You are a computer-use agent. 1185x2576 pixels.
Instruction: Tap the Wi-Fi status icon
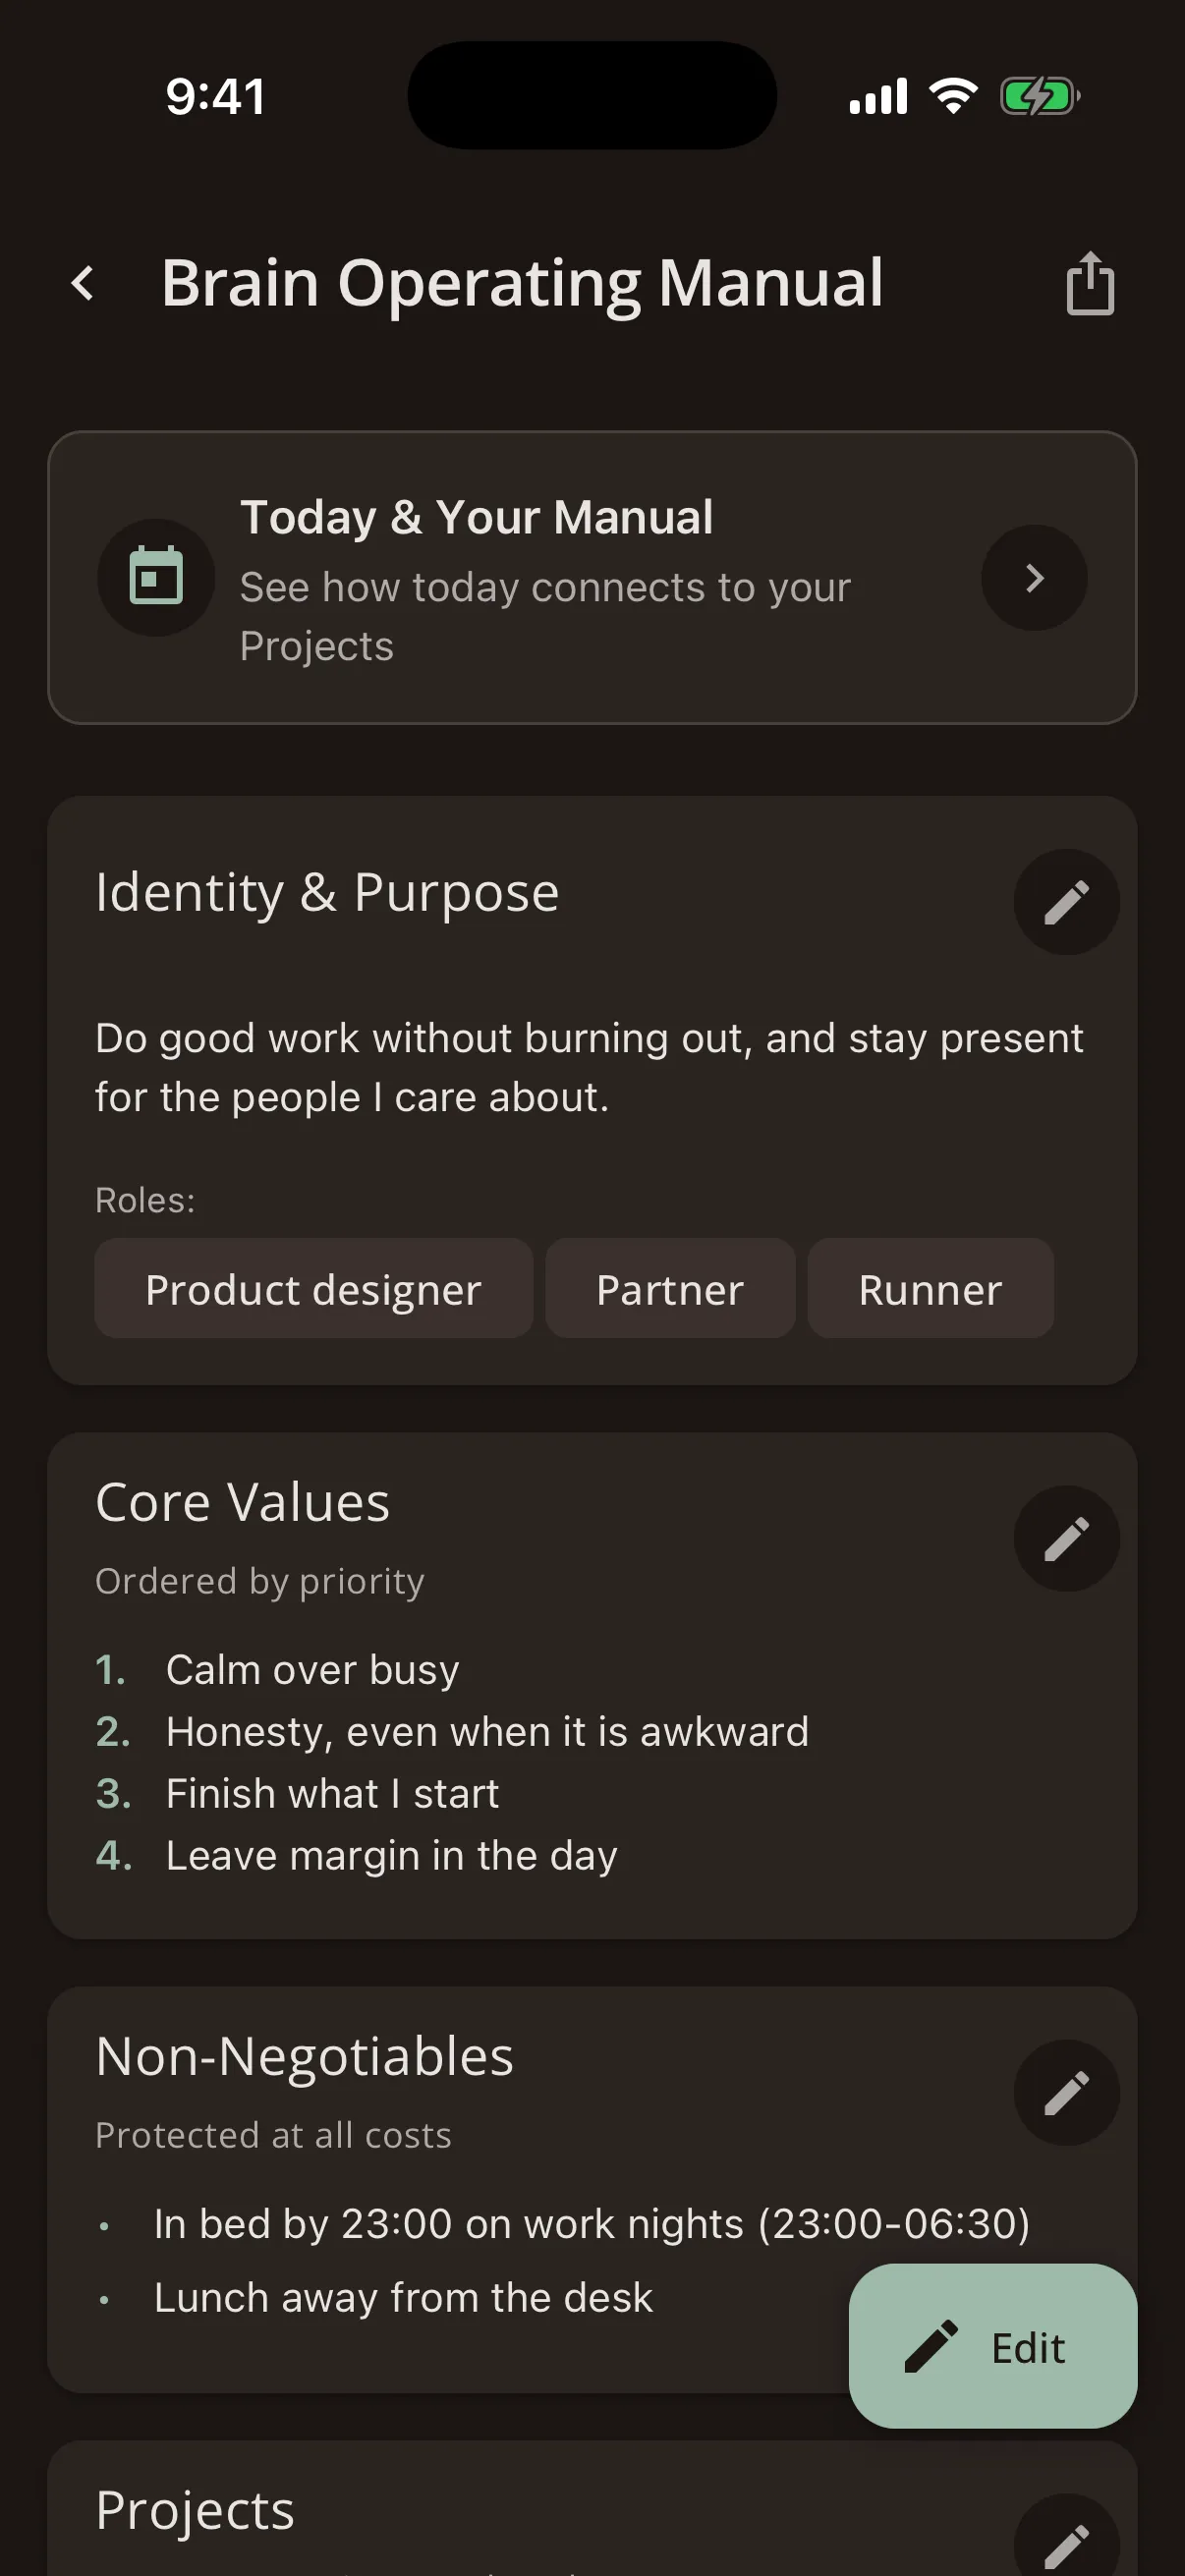pos(953,96)
